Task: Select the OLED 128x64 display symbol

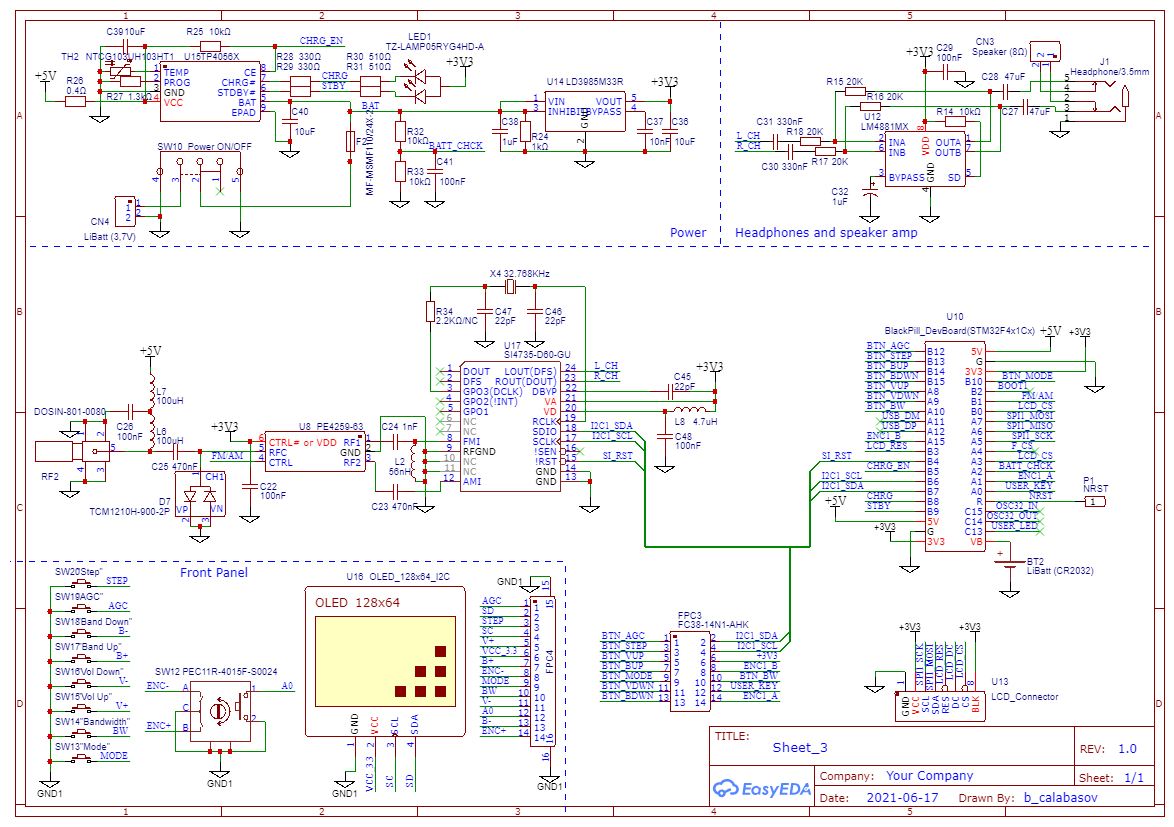Action: tap(384, 650)
